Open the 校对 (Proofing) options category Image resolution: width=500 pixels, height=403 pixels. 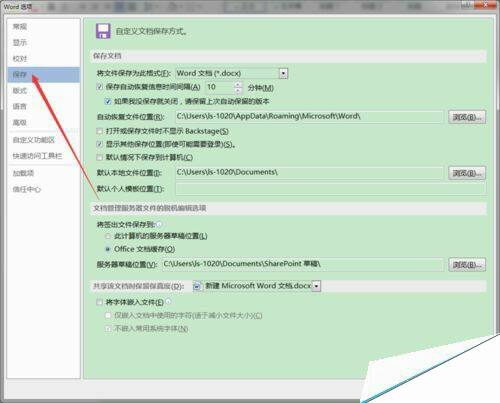tap(43, 59)
